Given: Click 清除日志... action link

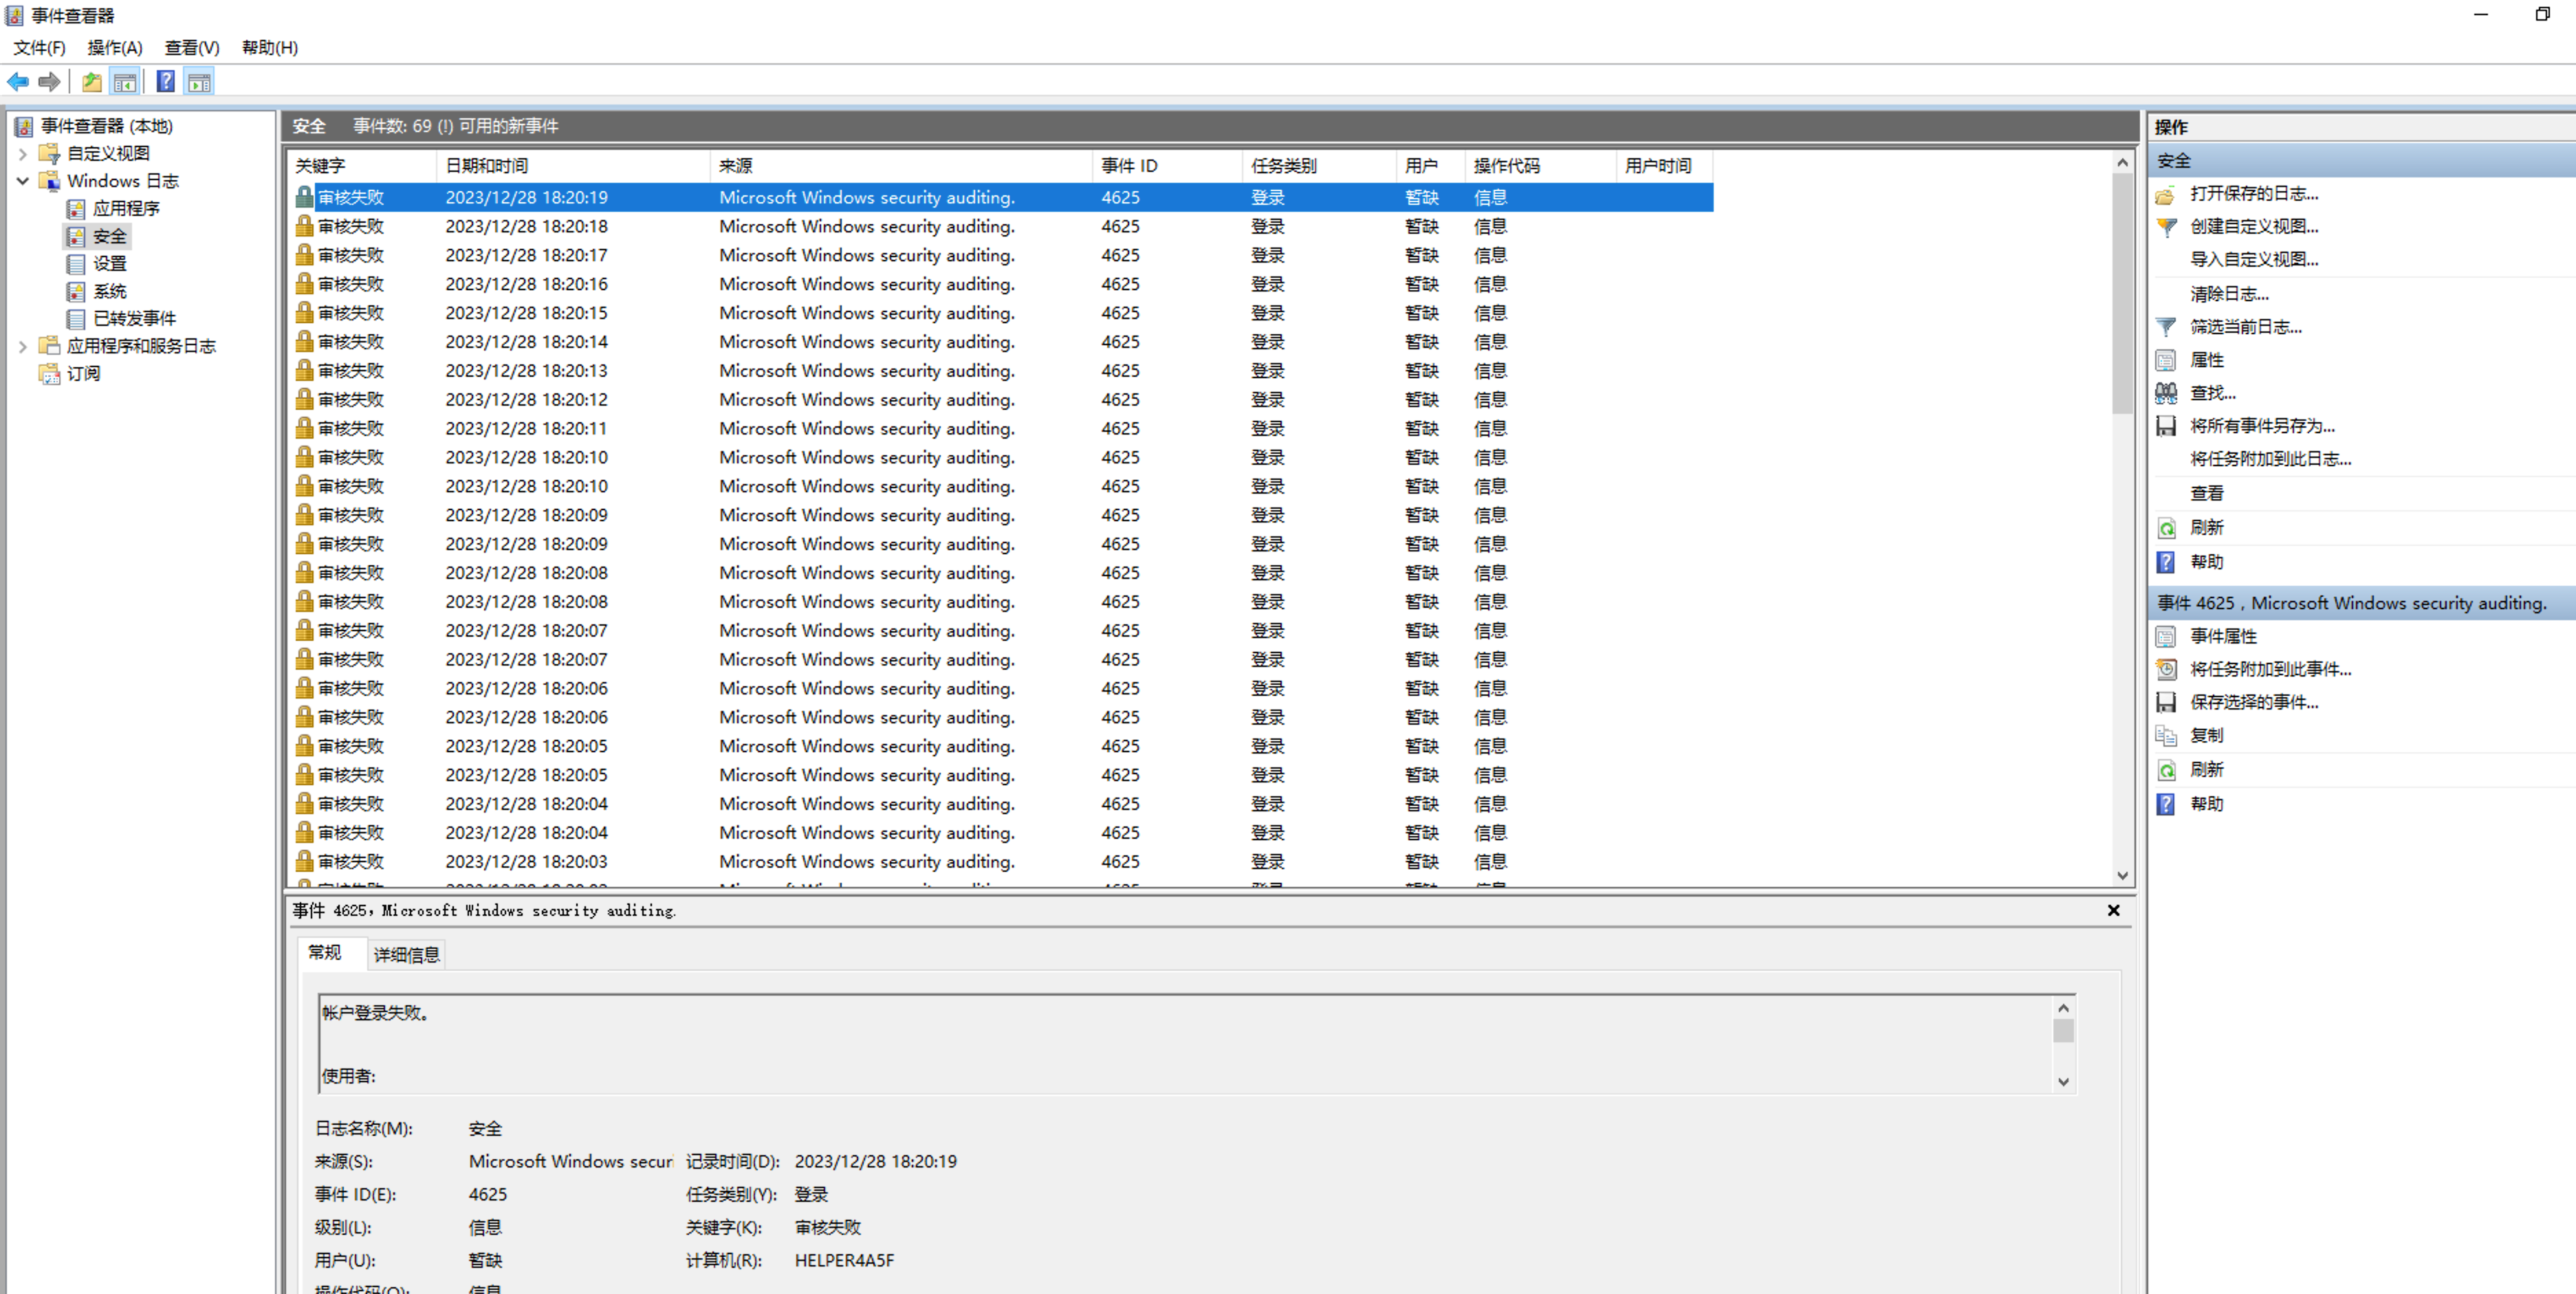Looking at the screenshot, I should pyautogui.click(x=2229, y=294).
